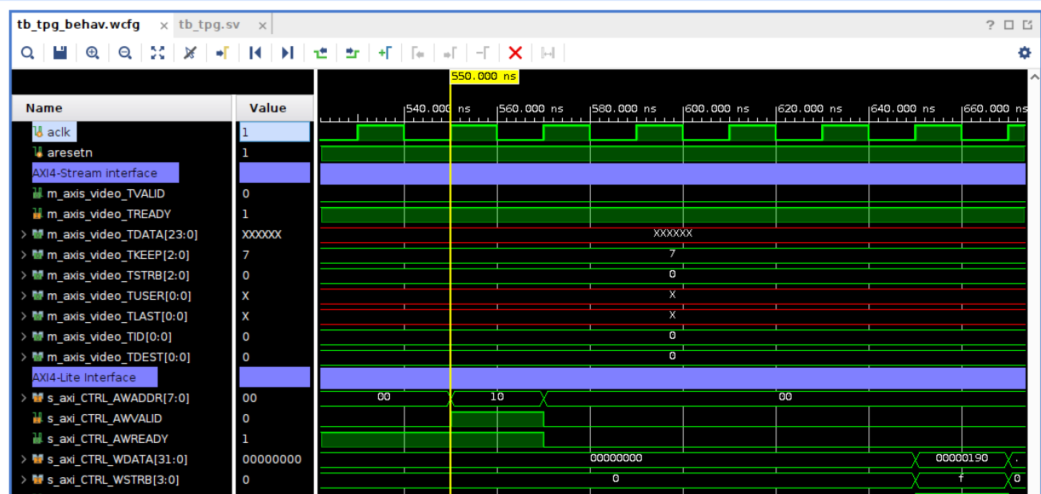Close the tb_tpg.sv tab
1041x494 pixels.
[262, 26]
